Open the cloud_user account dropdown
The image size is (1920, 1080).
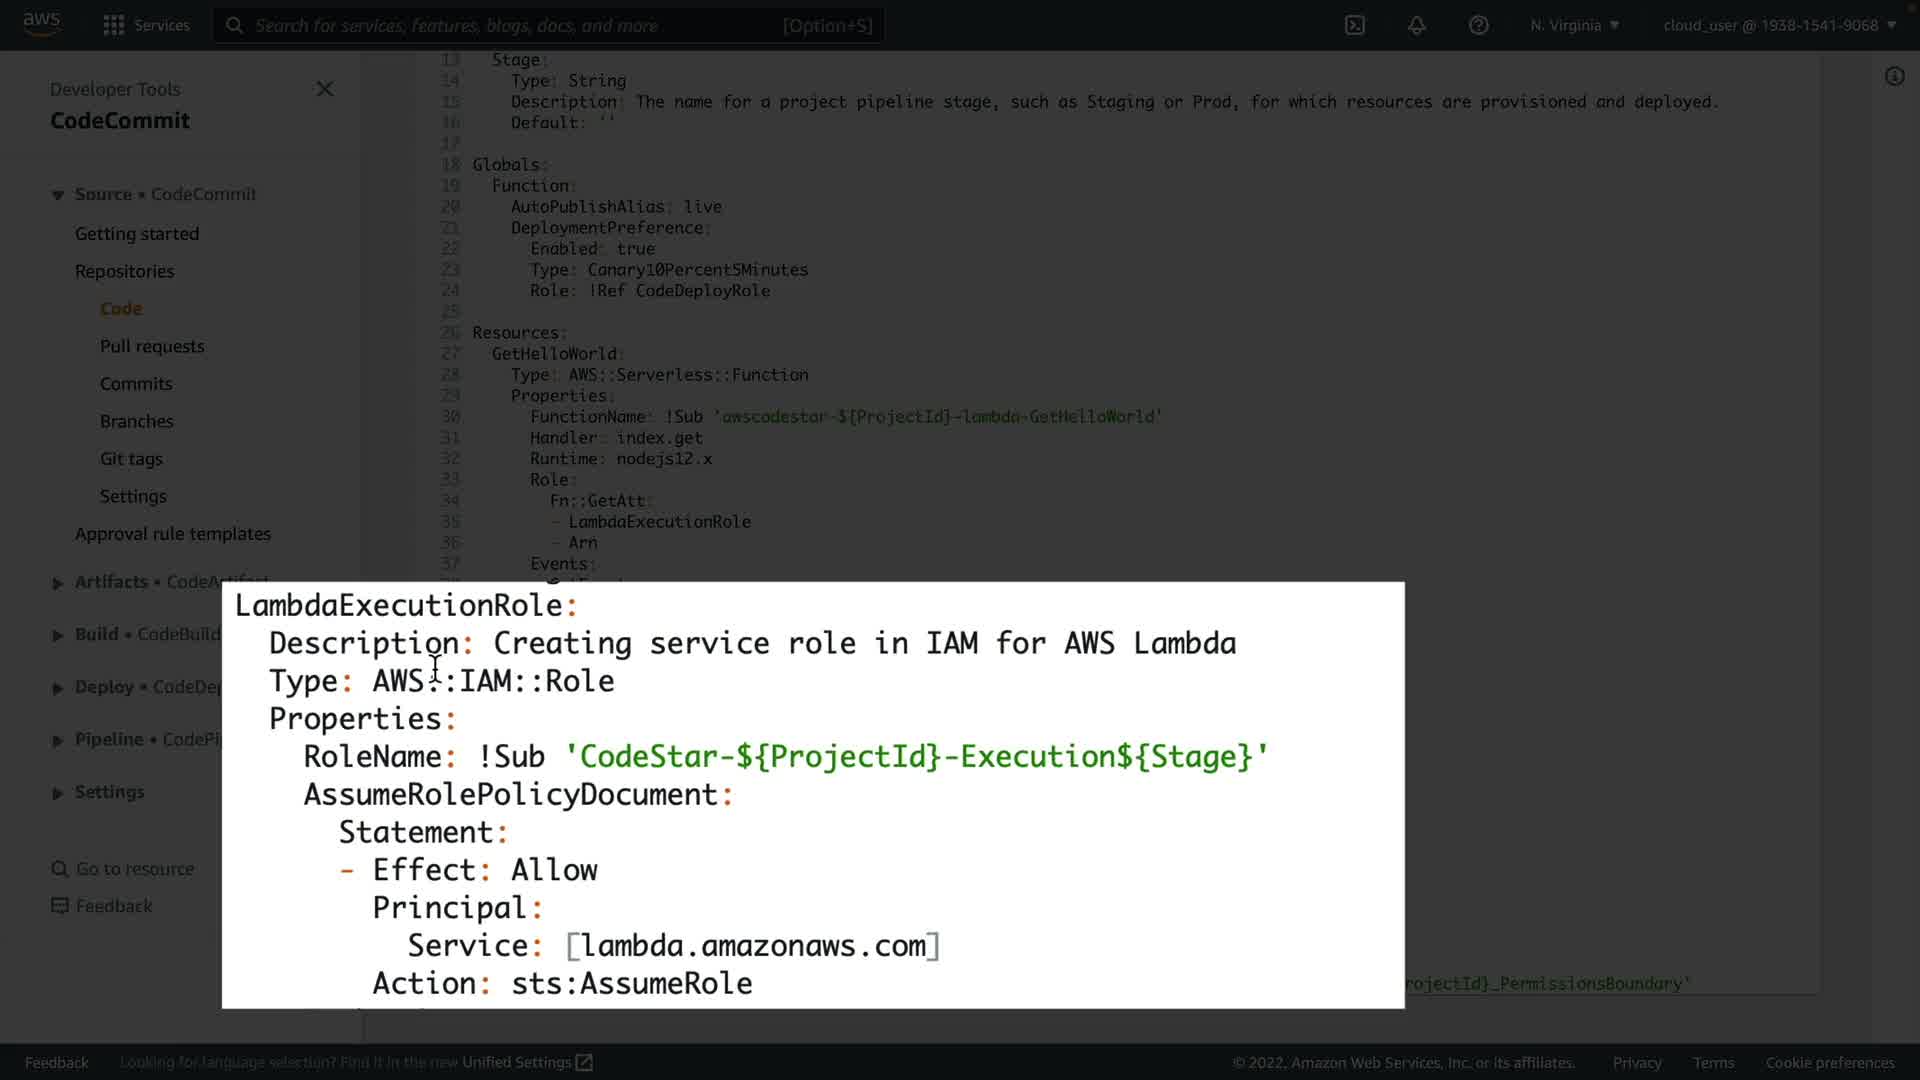1779,25
